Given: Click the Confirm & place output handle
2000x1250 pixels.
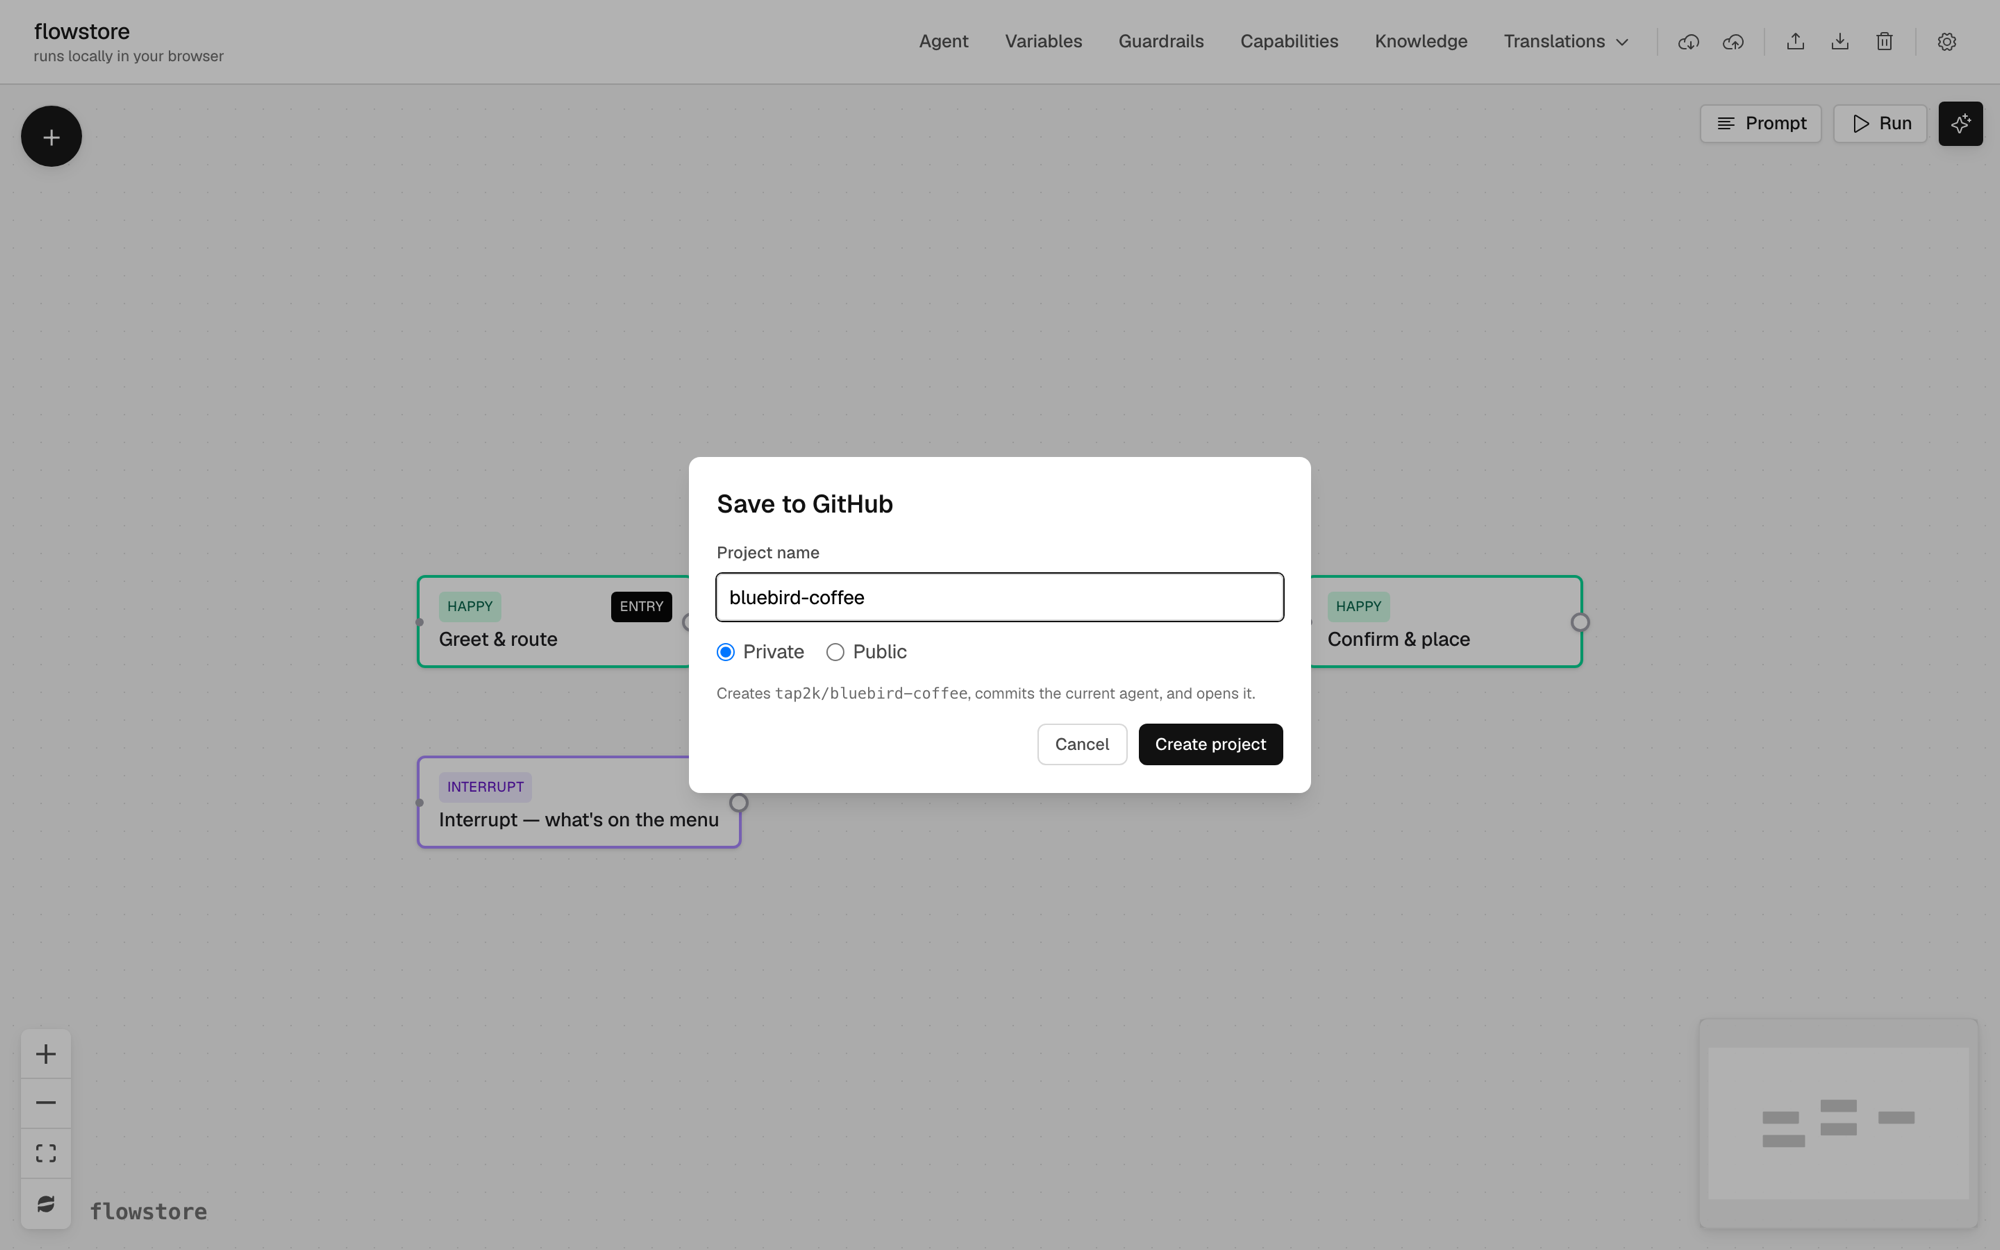Looking at the screenshot, I should click(1580, 622).
